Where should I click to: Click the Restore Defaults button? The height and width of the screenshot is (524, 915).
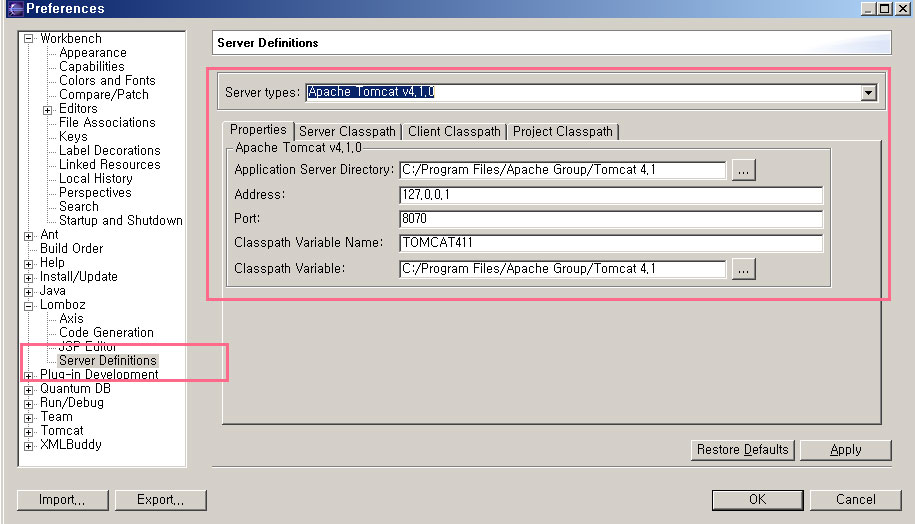click(742, 450)
